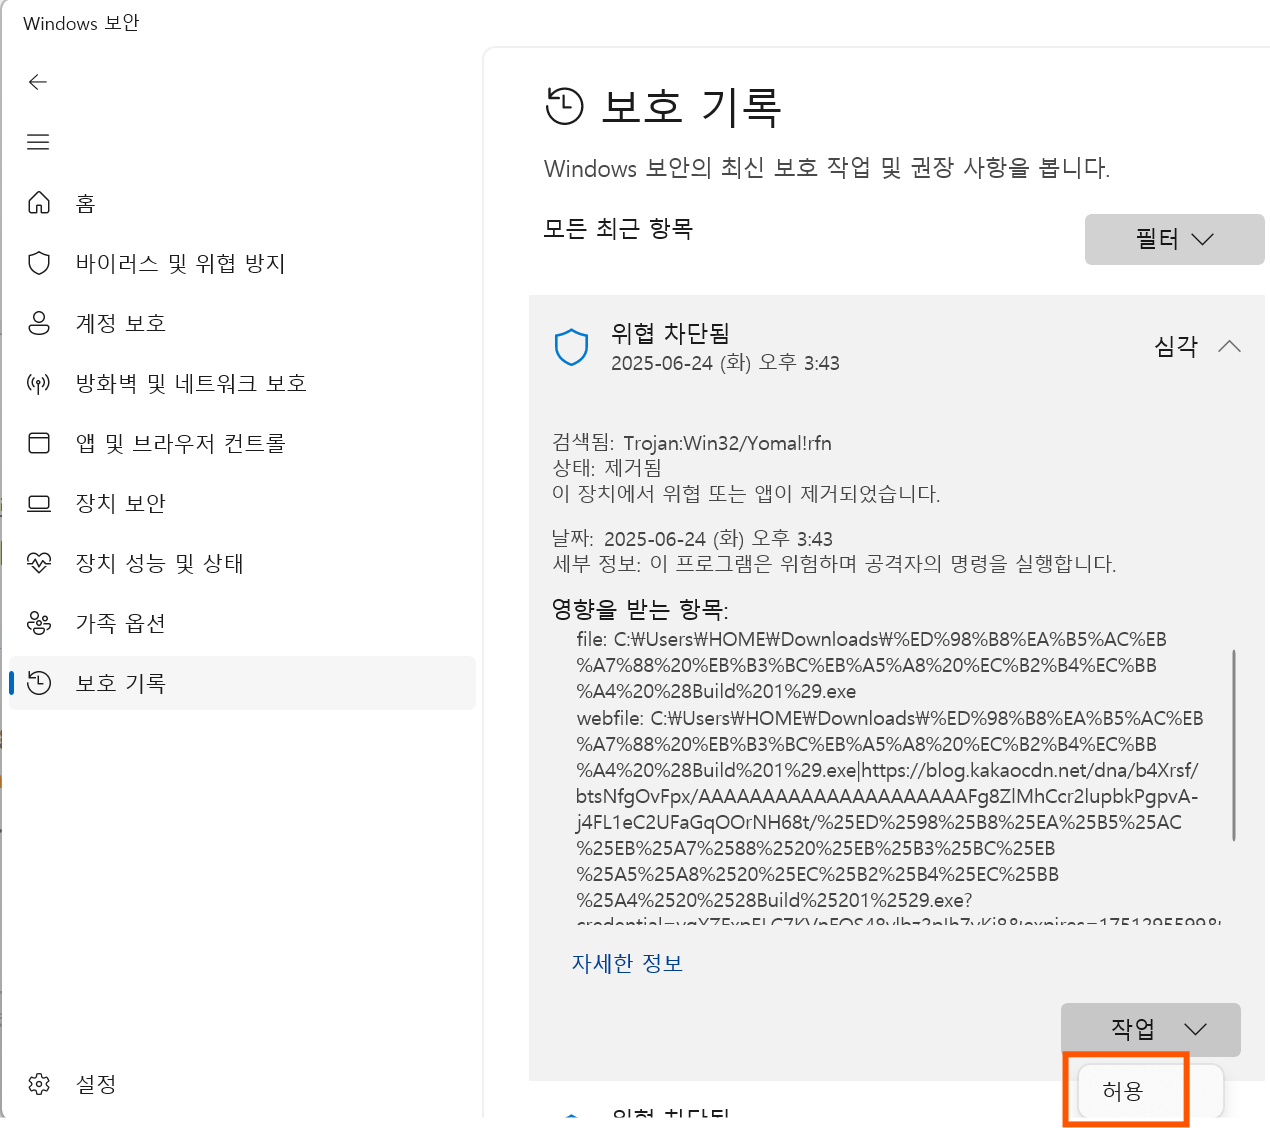This screenshot has height=1128, width=1270.
Task: Open 설정 at the sidebar bottom
Action: (x=243, y=1084)
